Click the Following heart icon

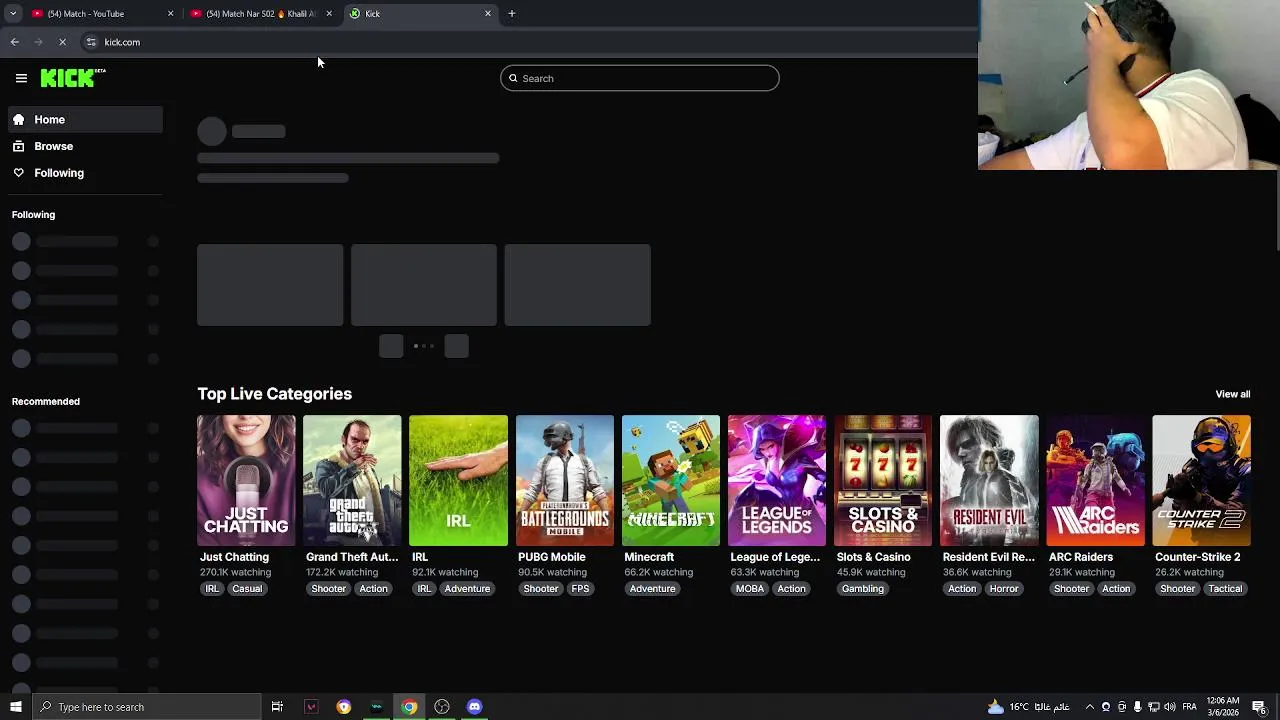pyautogui.click(x=18, y=173)
